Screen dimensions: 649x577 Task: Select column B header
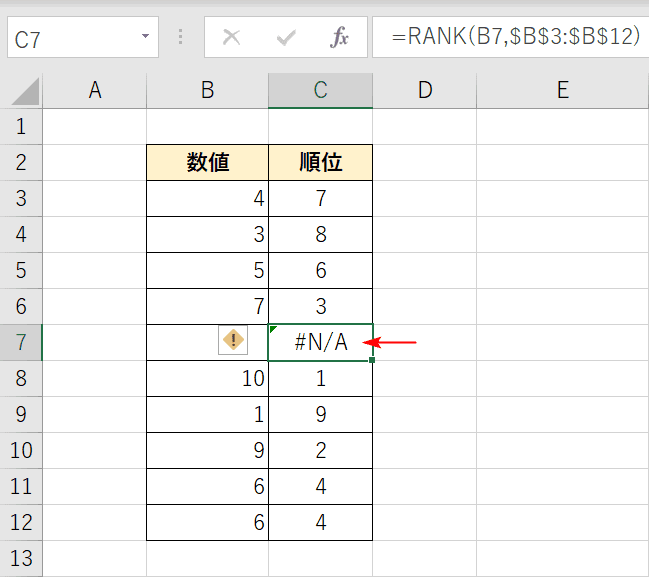[x=207, y=91]
